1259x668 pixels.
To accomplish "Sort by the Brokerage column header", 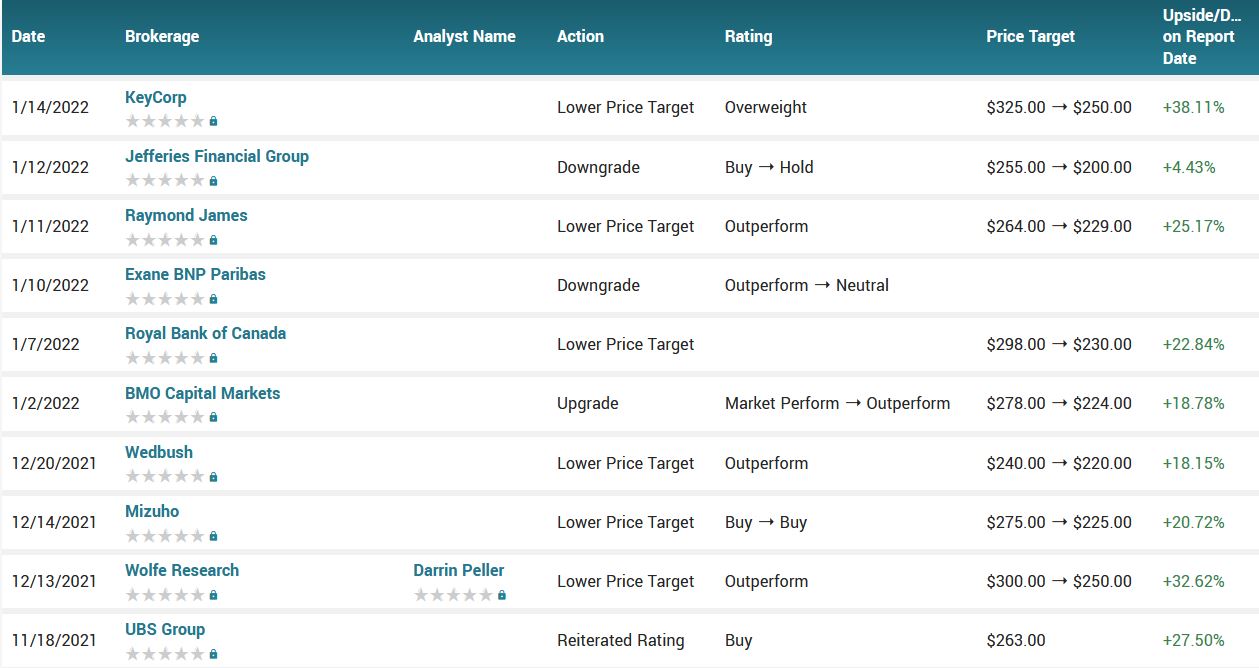I will [162, 36].
